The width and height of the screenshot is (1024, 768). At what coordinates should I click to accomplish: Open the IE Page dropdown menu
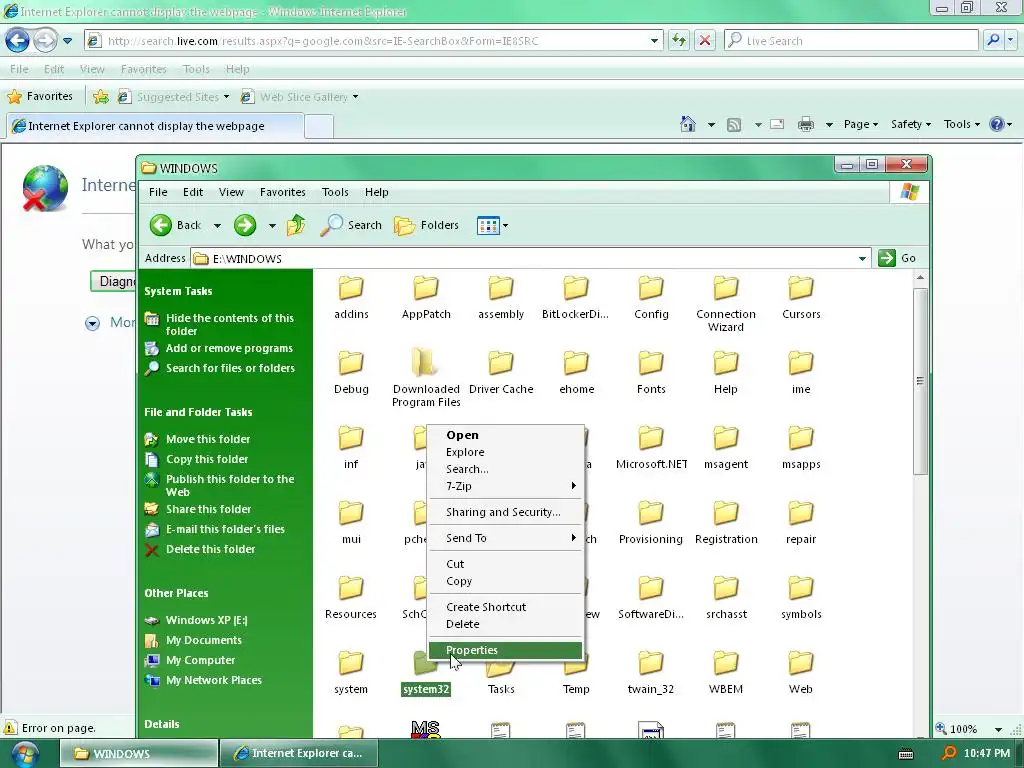pyautogui.click(x=861, y=124)
